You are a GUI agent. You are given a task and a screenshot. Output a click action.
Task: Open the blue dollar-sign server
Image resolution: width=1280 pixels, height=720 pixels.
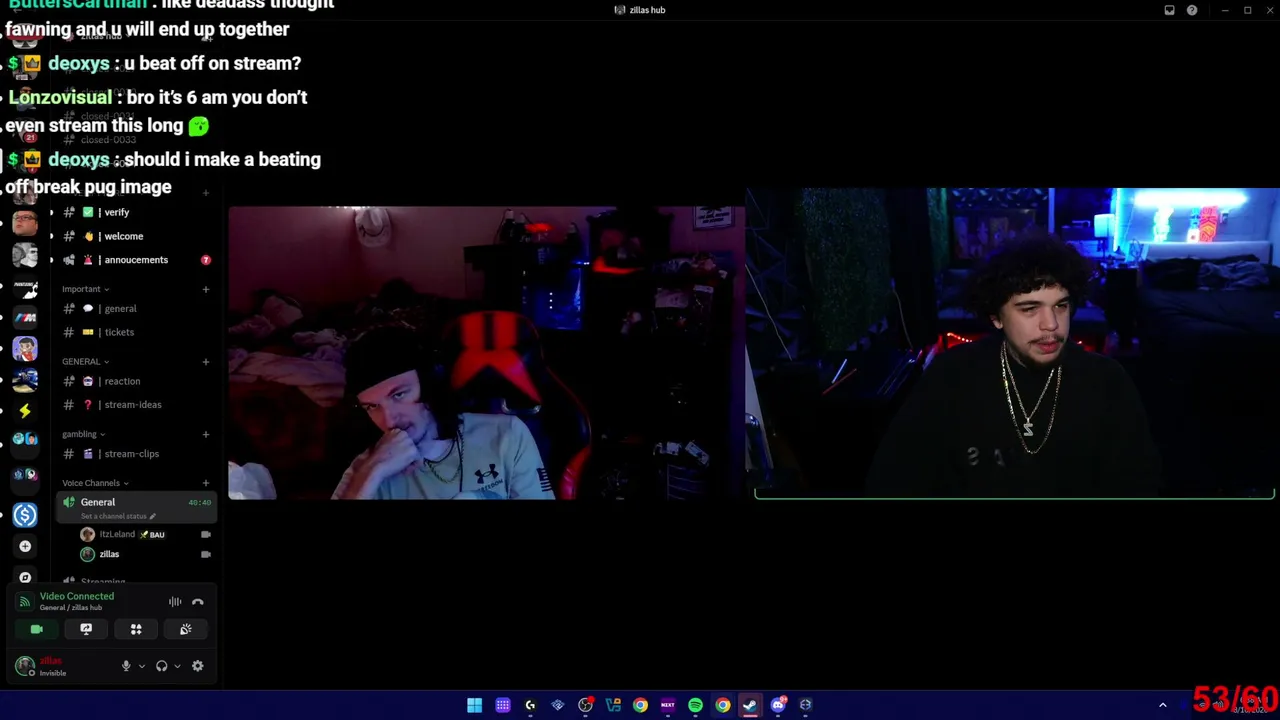tap(25, 515)
